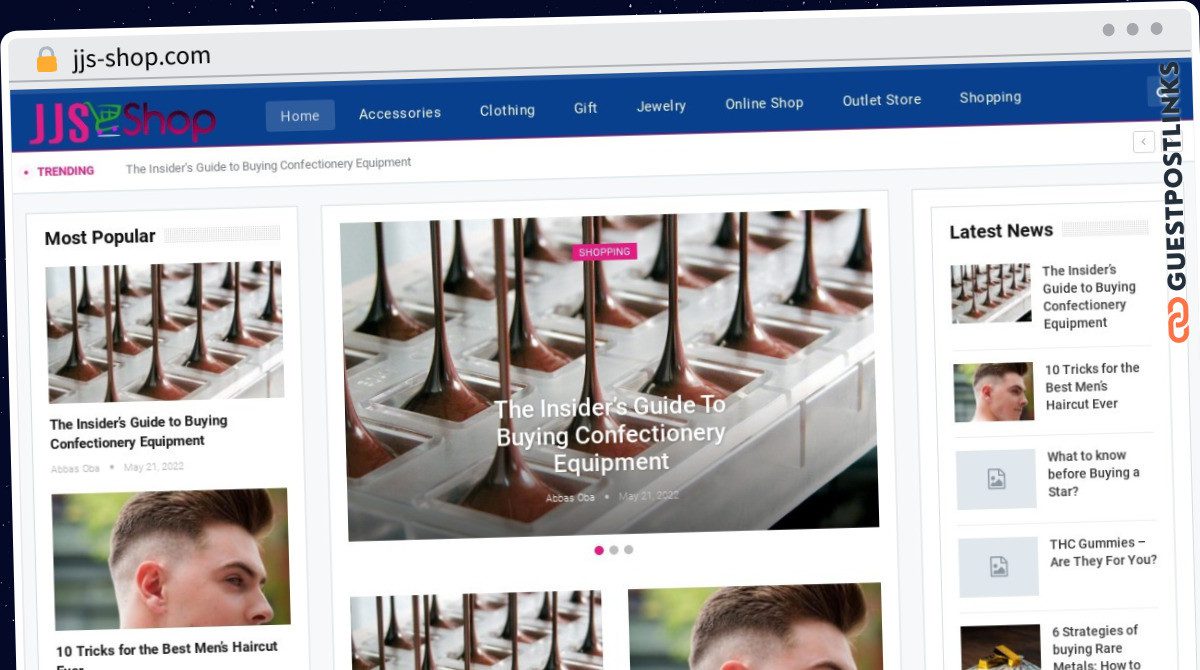The height and width of the screenshot is (670, 1200).
Task: Visit the Outlet Store page
Action: pyautogui.click(x=882, y=100)
